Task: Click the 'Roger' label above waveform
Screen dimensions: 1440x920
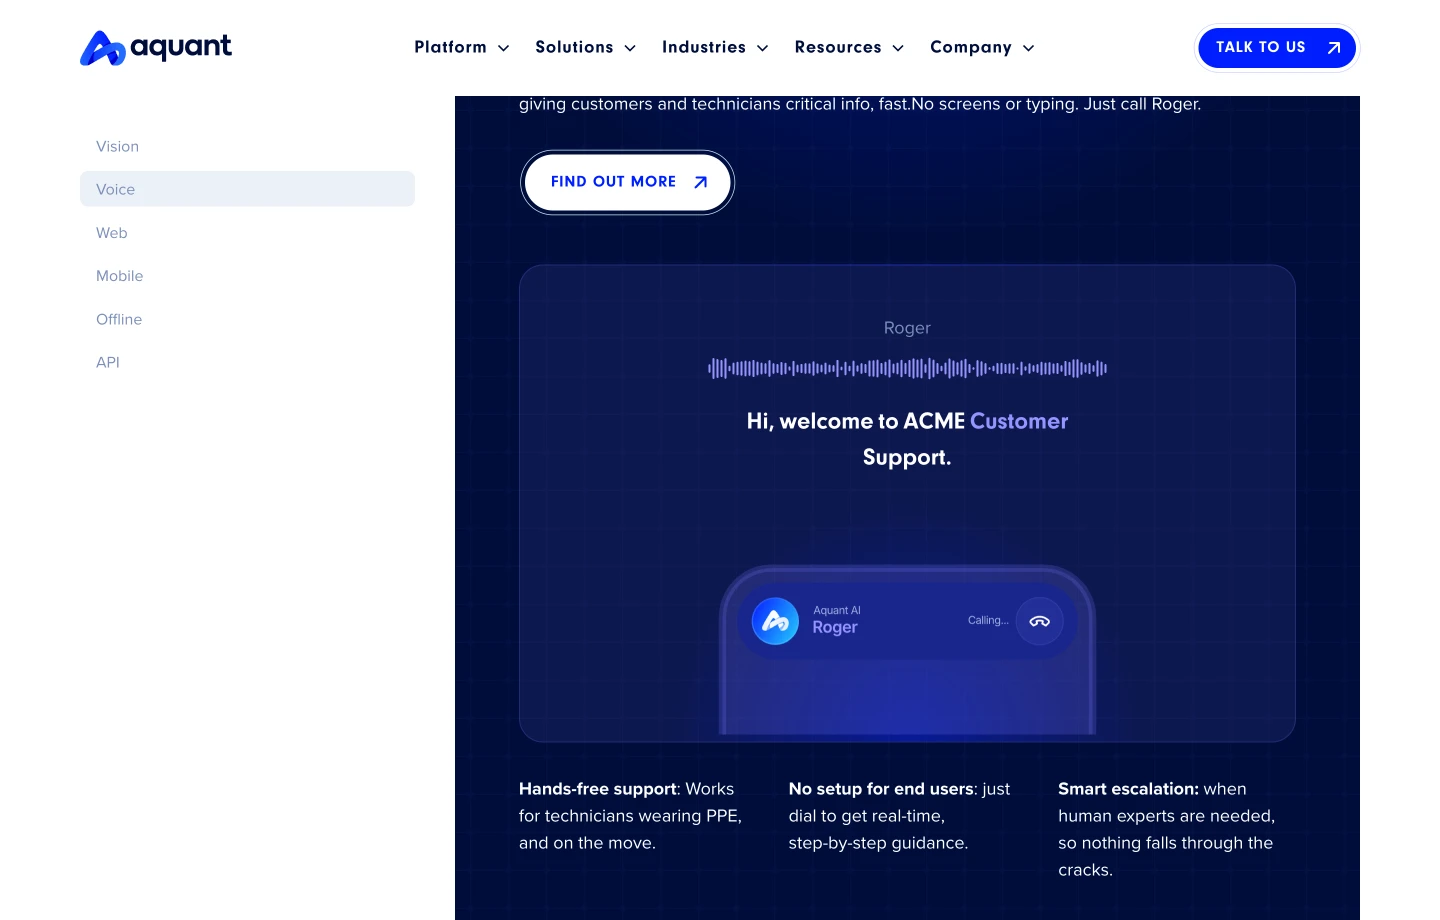Action: coord(907,328)
